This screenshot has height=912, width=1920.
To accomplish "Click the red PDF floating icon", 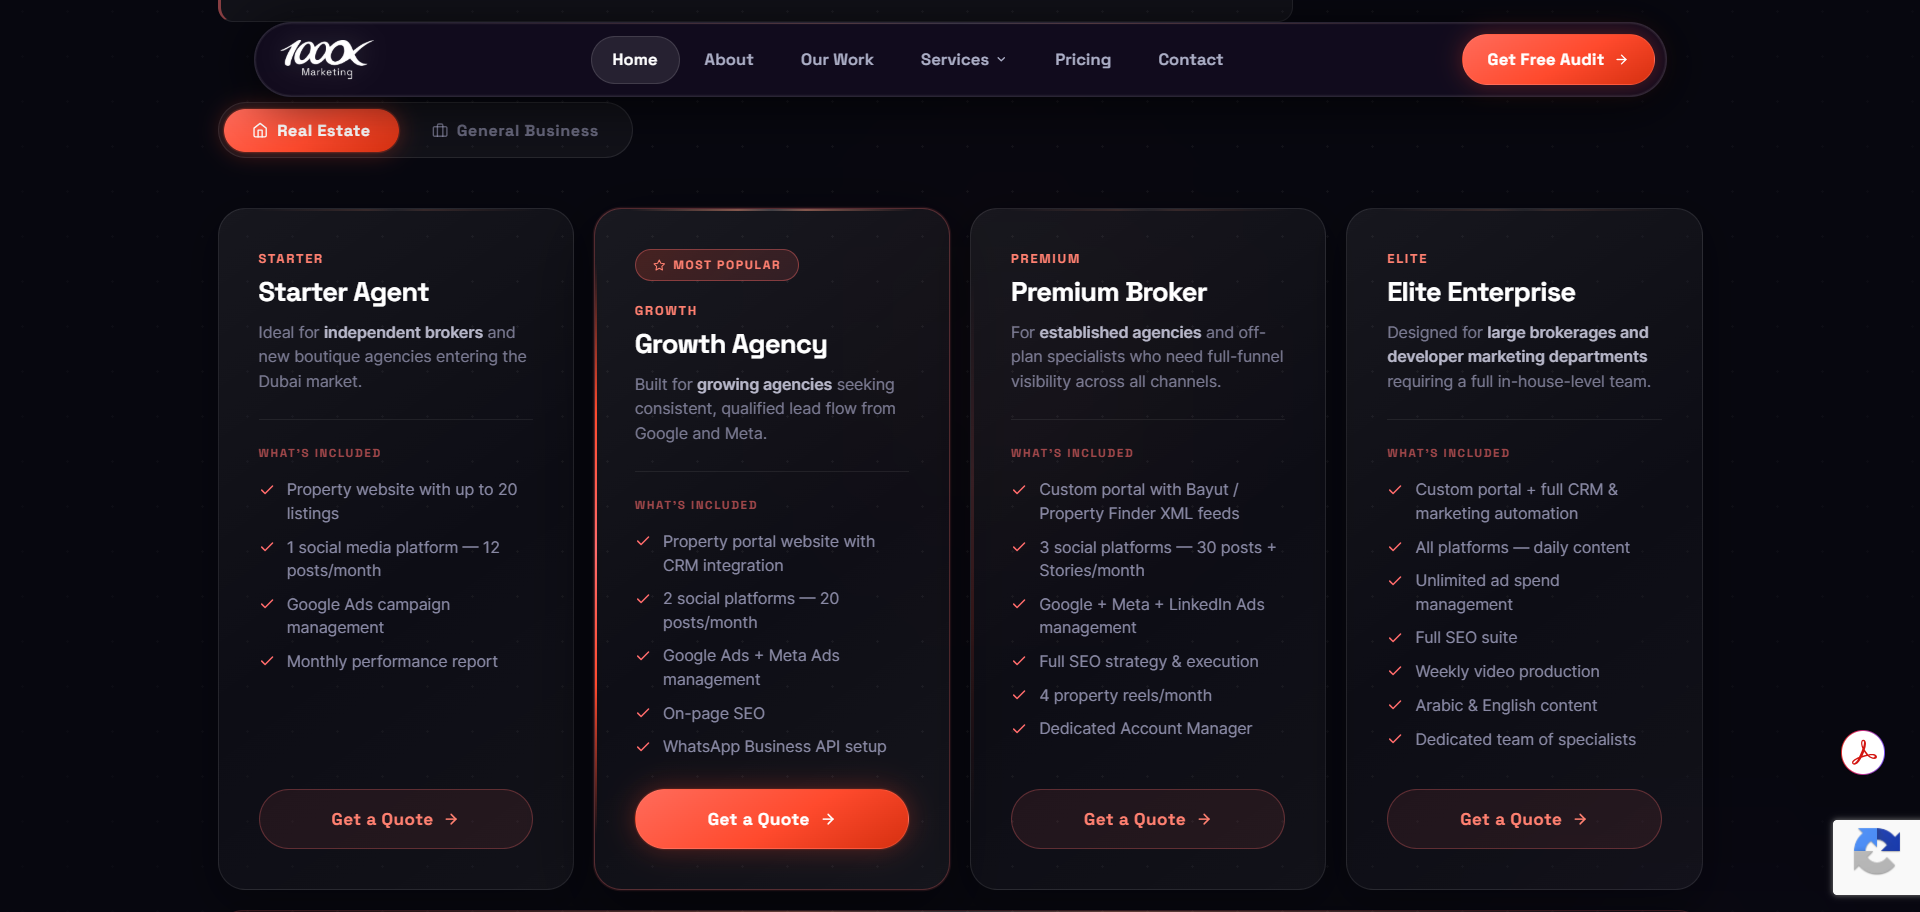I will pos(1863,753).
